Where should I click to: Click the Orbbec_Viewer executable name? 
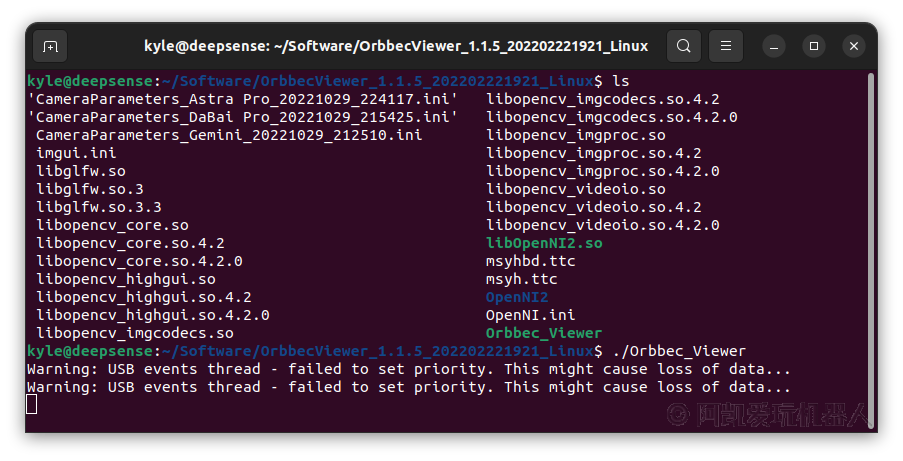click(x=544, y=333)
